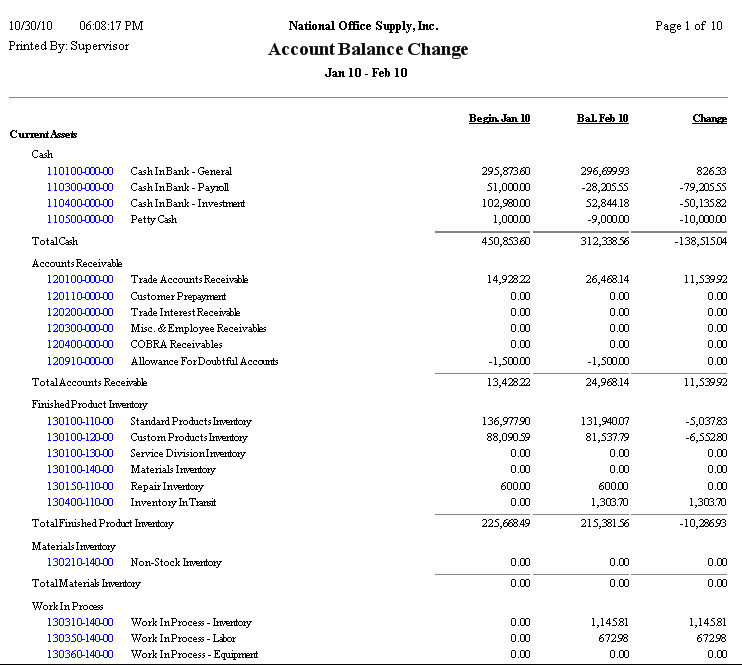
Task: Open the 110400-000-00 Investment account link
Action: 80,203
